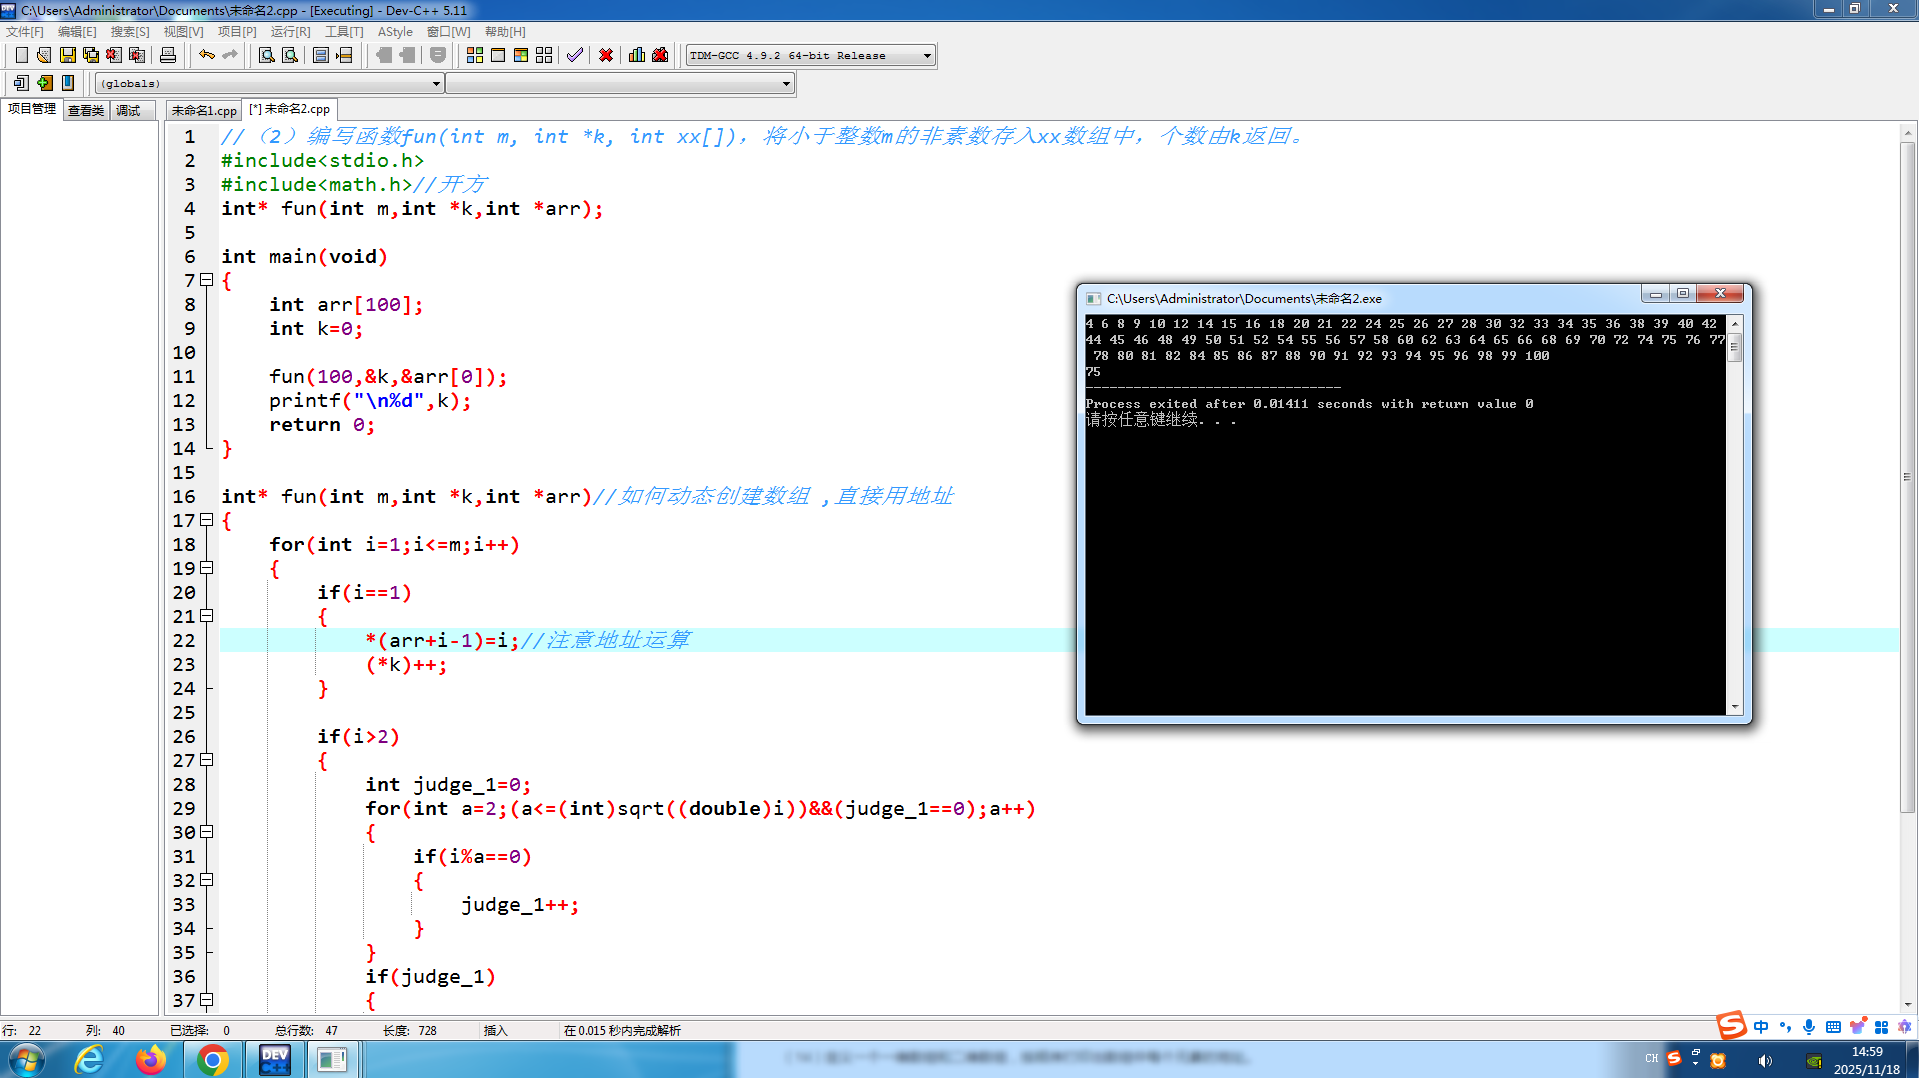Open the (globals) scope dropdown
Image resolution: width=1919 pixels, height=1078 pixels.
pos(270,83)
